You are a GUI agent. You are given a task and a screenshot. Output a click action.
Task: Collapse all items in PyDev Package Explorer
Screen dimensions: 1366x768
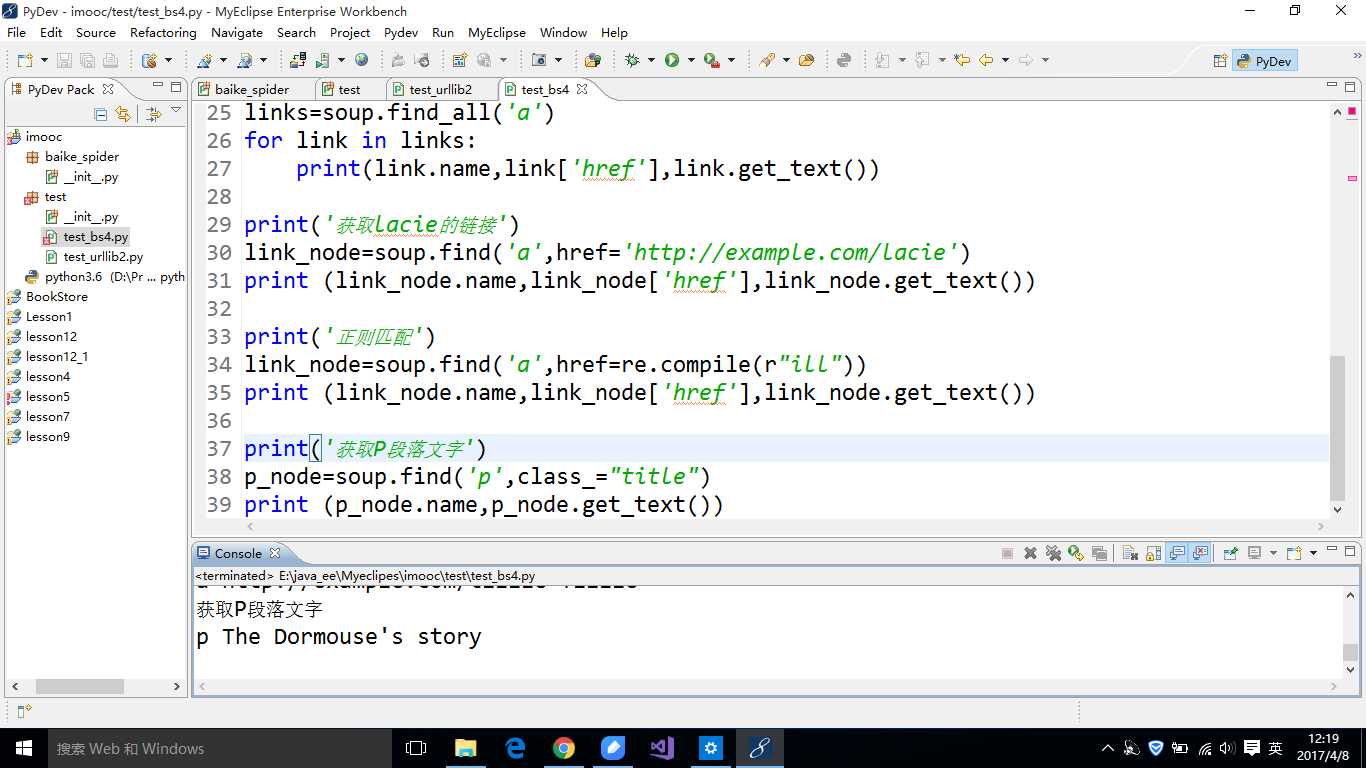point(100,114)
